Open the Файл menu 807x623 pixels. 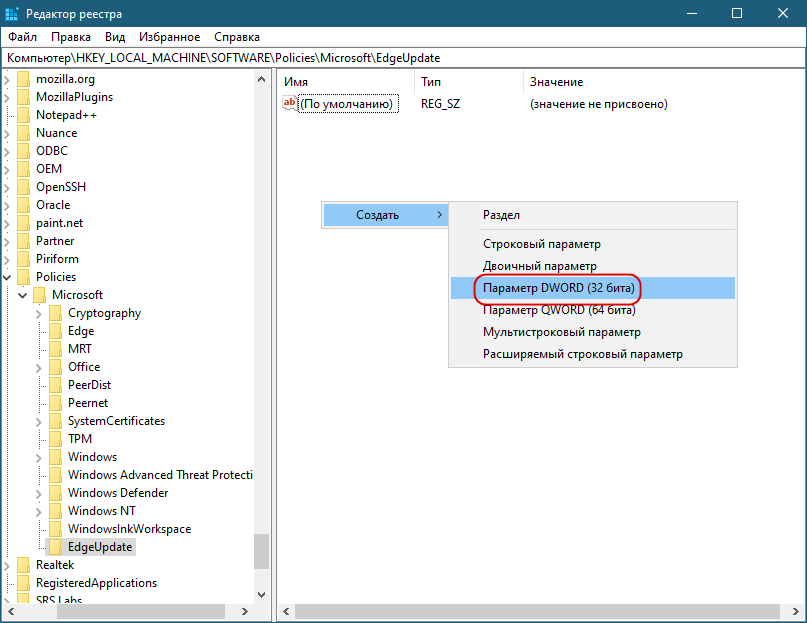click(x=22, y=37)
